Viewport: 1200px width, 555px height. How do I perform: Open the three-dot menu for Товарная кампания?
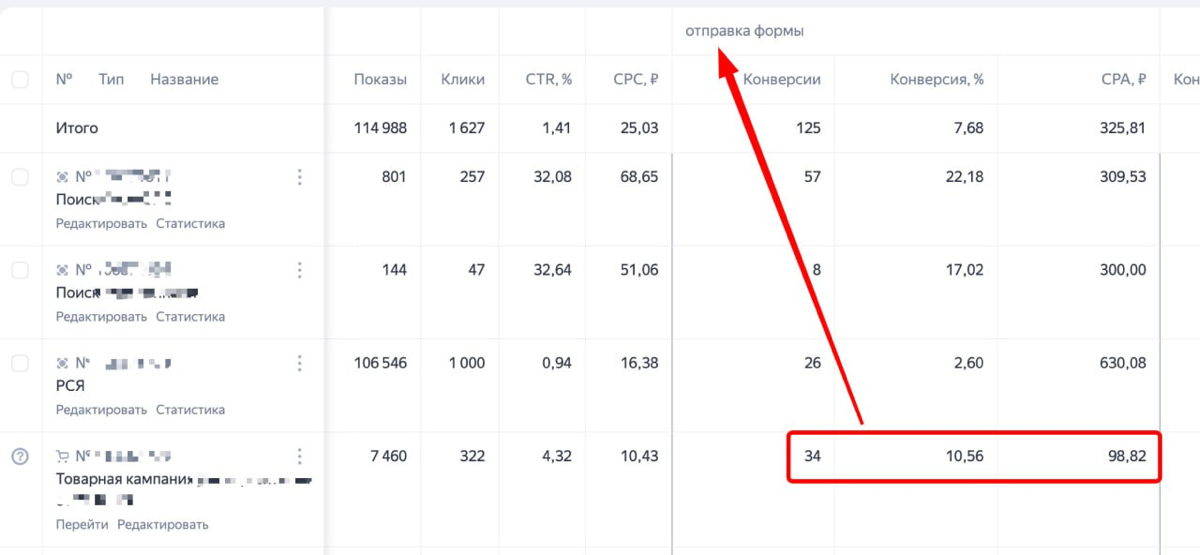click(299, 456)
